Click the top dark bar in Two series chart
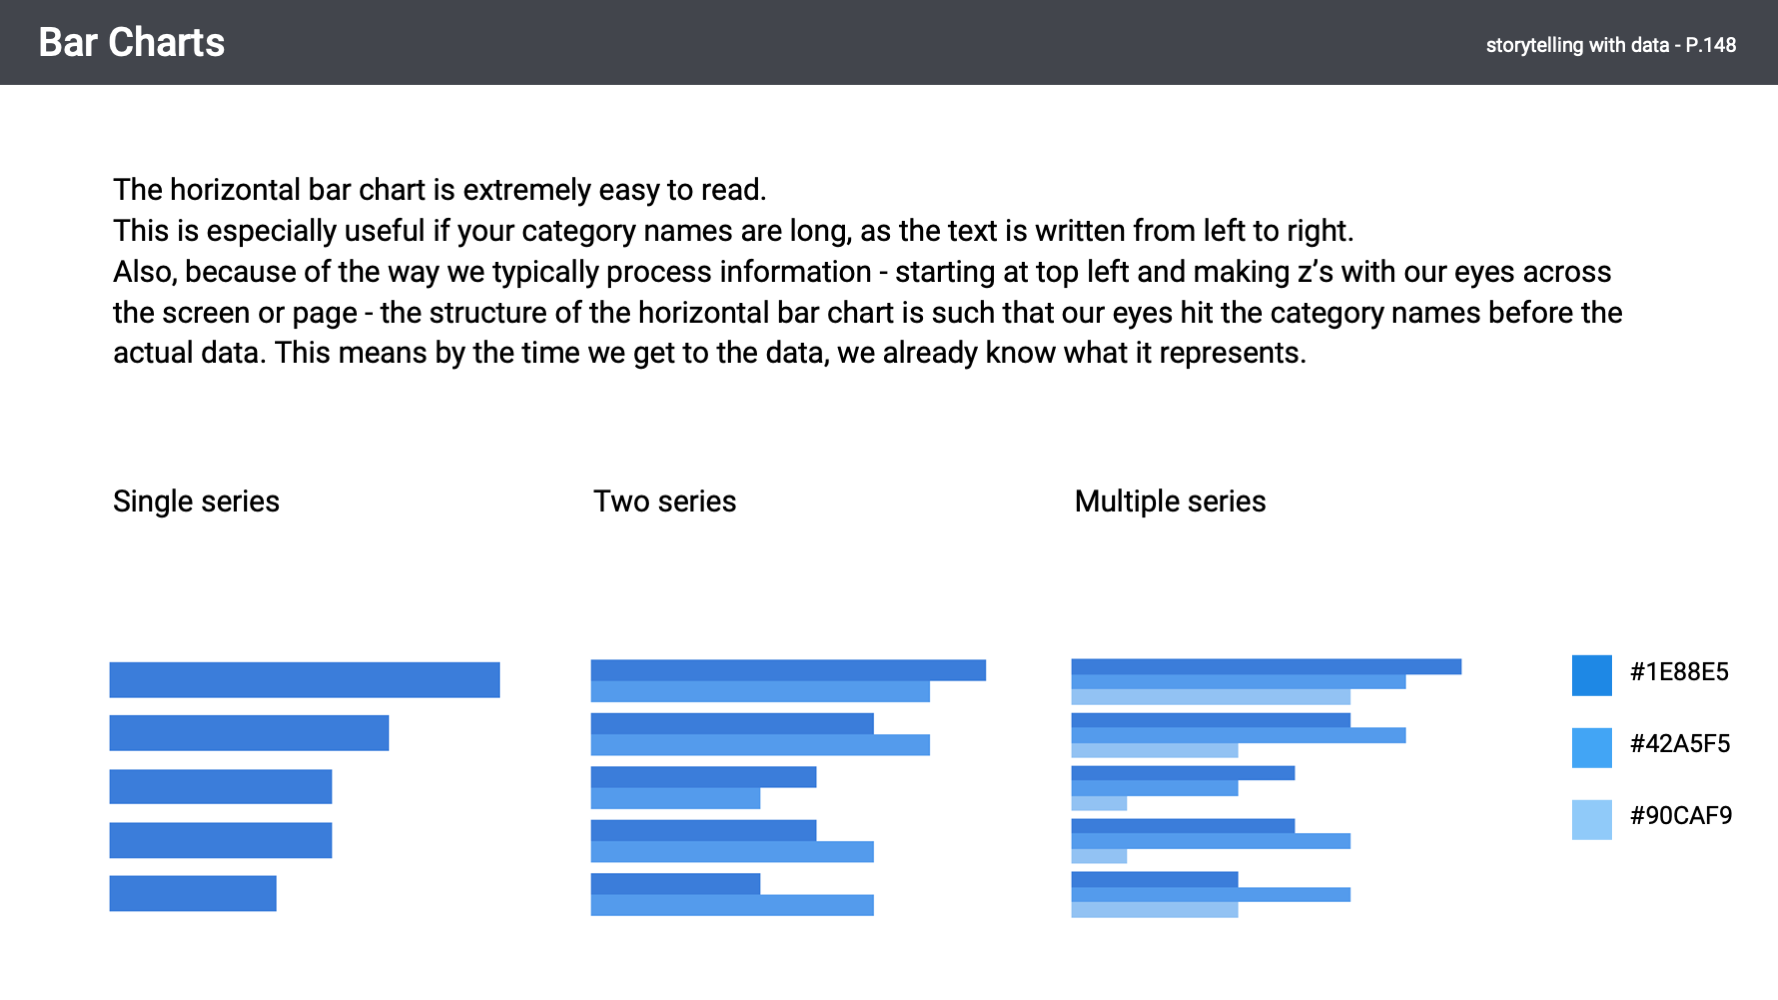Viewport: 1778px width, 1000px height. pos(788,670)
